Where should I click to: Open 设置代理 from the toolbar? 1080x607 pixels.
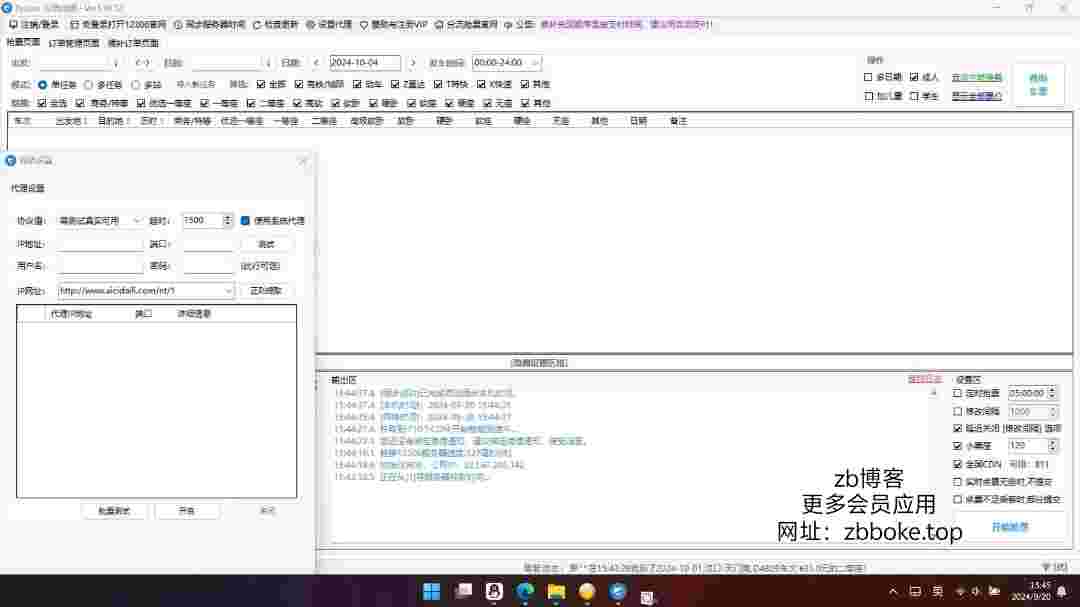[x=329, y=24]
